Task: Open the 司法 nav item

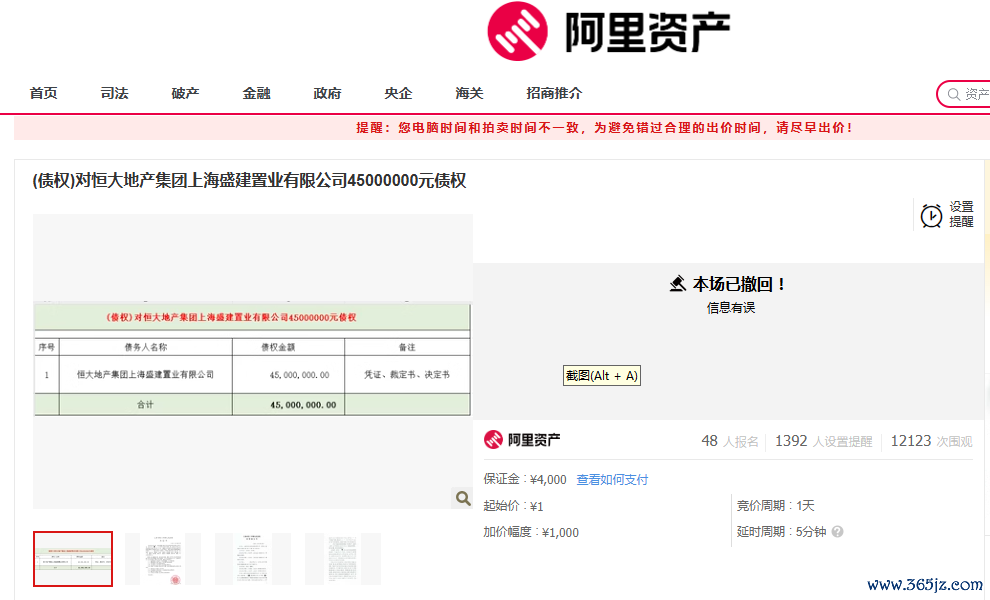Action: pos(114,93)
